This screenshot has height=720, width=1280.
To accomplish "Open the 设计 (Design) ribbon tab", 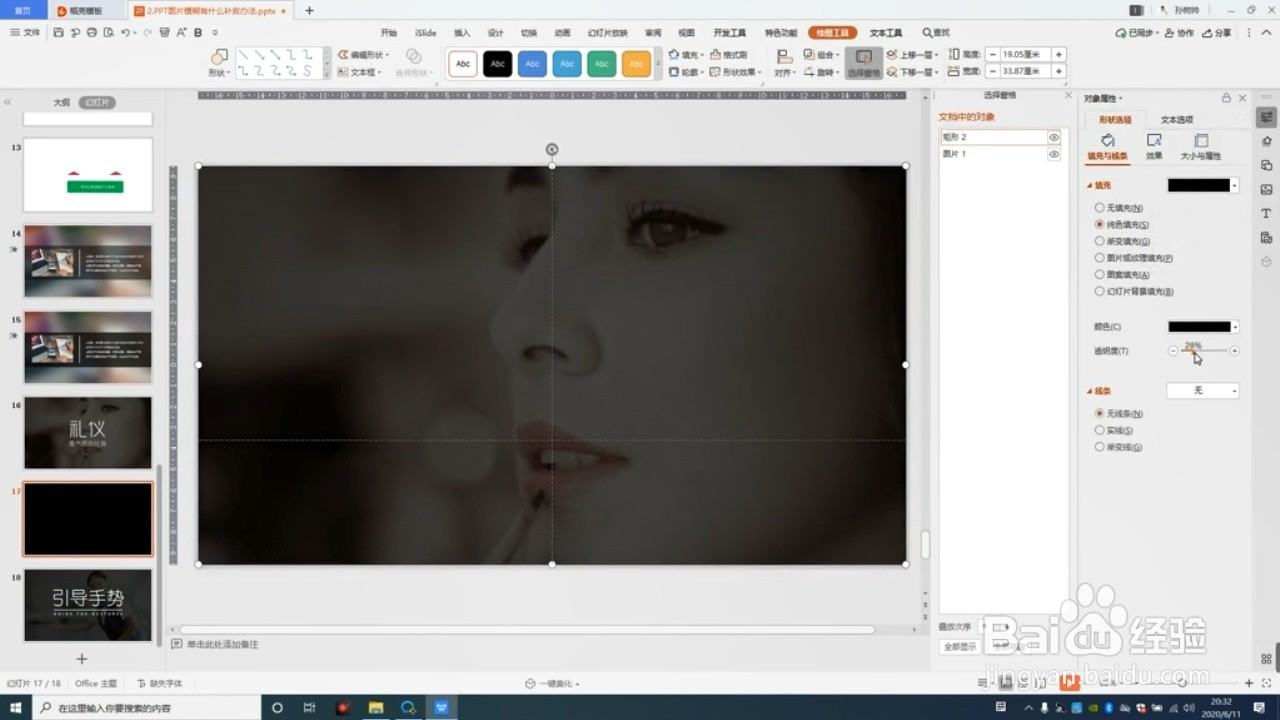I will pyautogui.click(x=495, y=33).
